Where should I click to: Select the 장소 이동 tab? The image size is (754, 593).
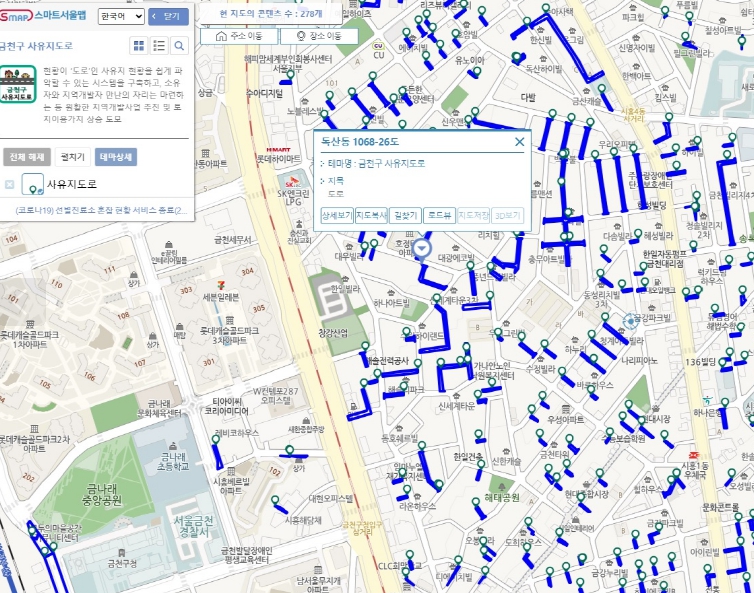coord(318,36)
